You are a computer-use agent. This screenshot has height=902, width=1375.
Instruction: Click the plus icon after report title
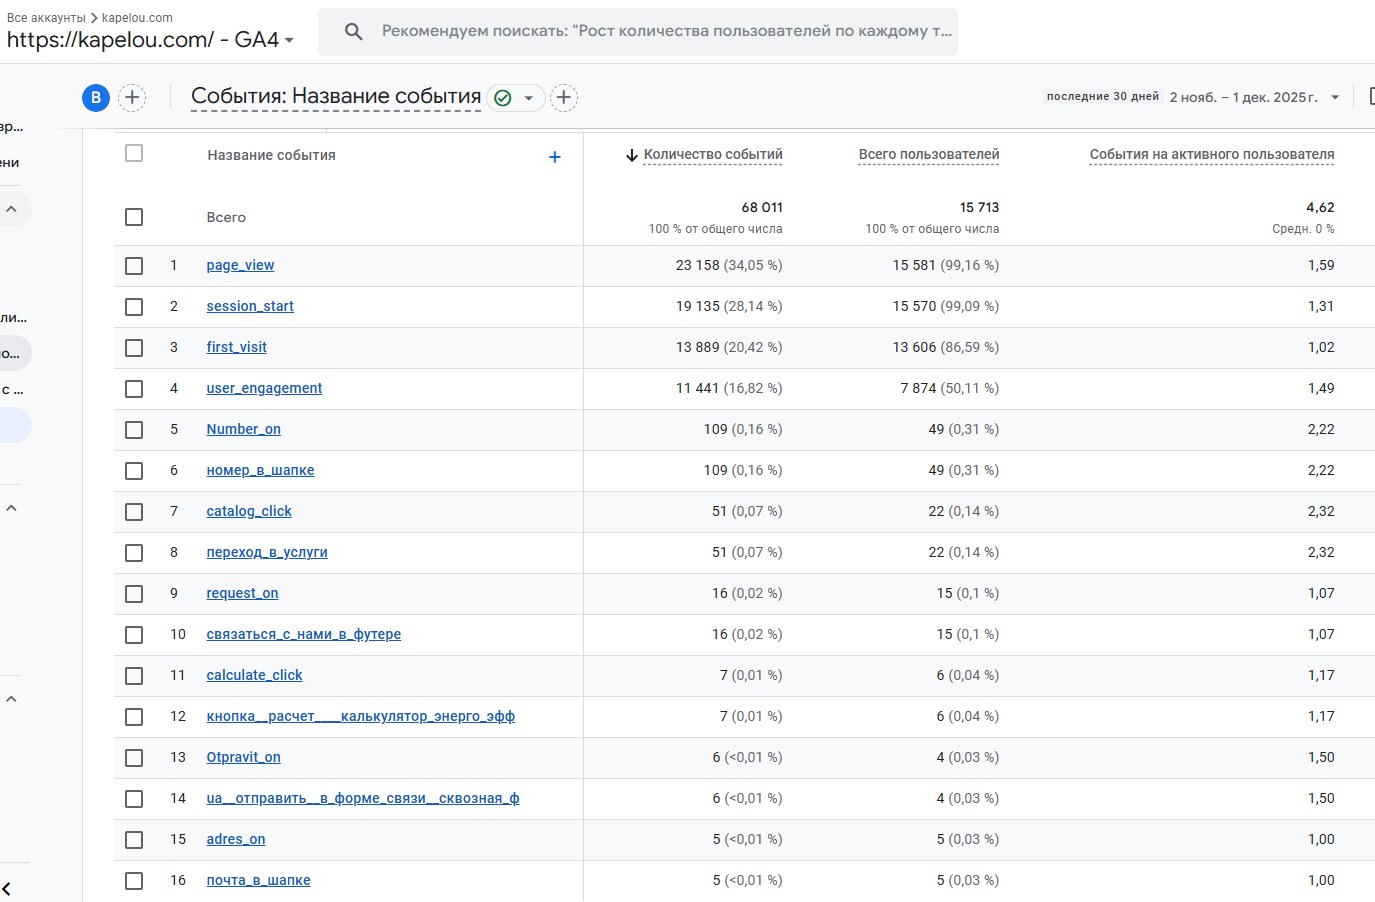point(564,97)
